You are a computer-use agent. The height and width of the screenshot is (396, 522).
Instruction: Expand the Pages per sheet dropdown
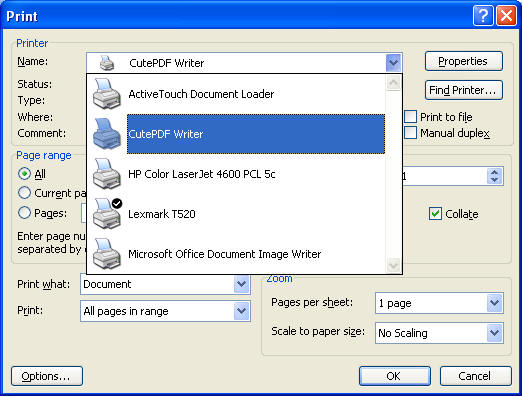[495, 303]
